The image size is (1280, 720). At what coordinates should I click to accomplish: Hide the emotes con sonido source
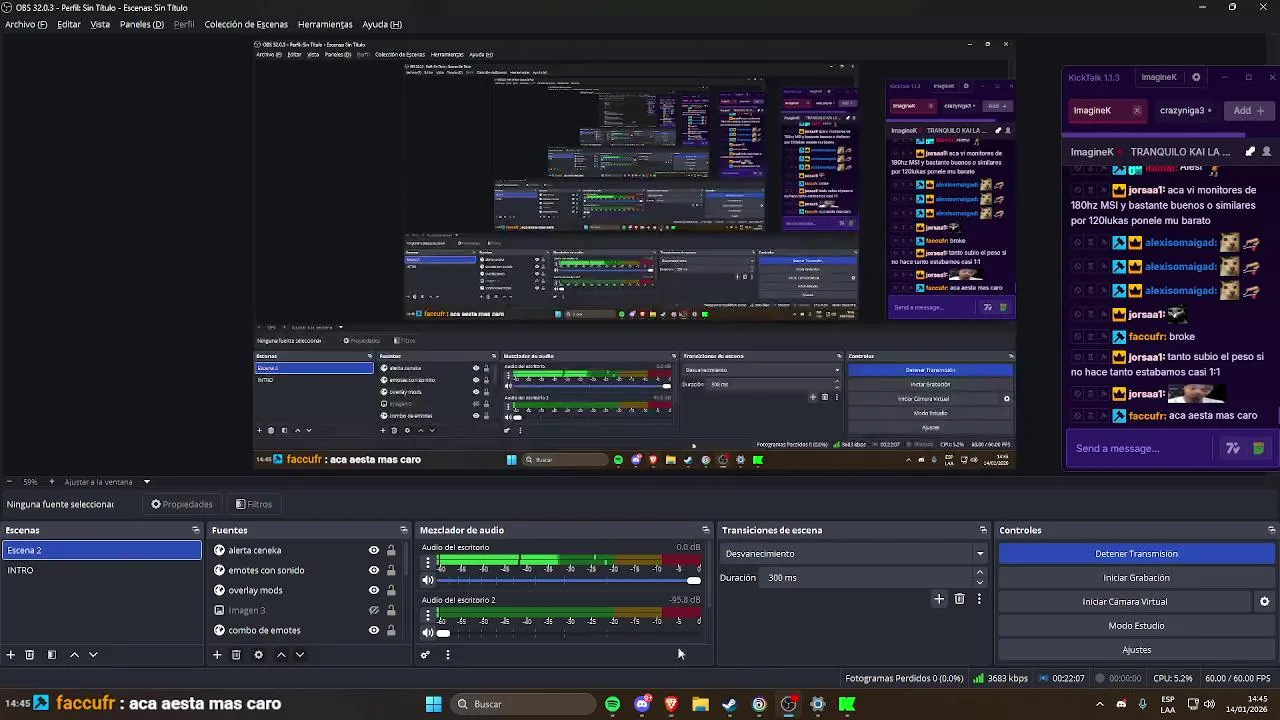[x=374, y=570]
